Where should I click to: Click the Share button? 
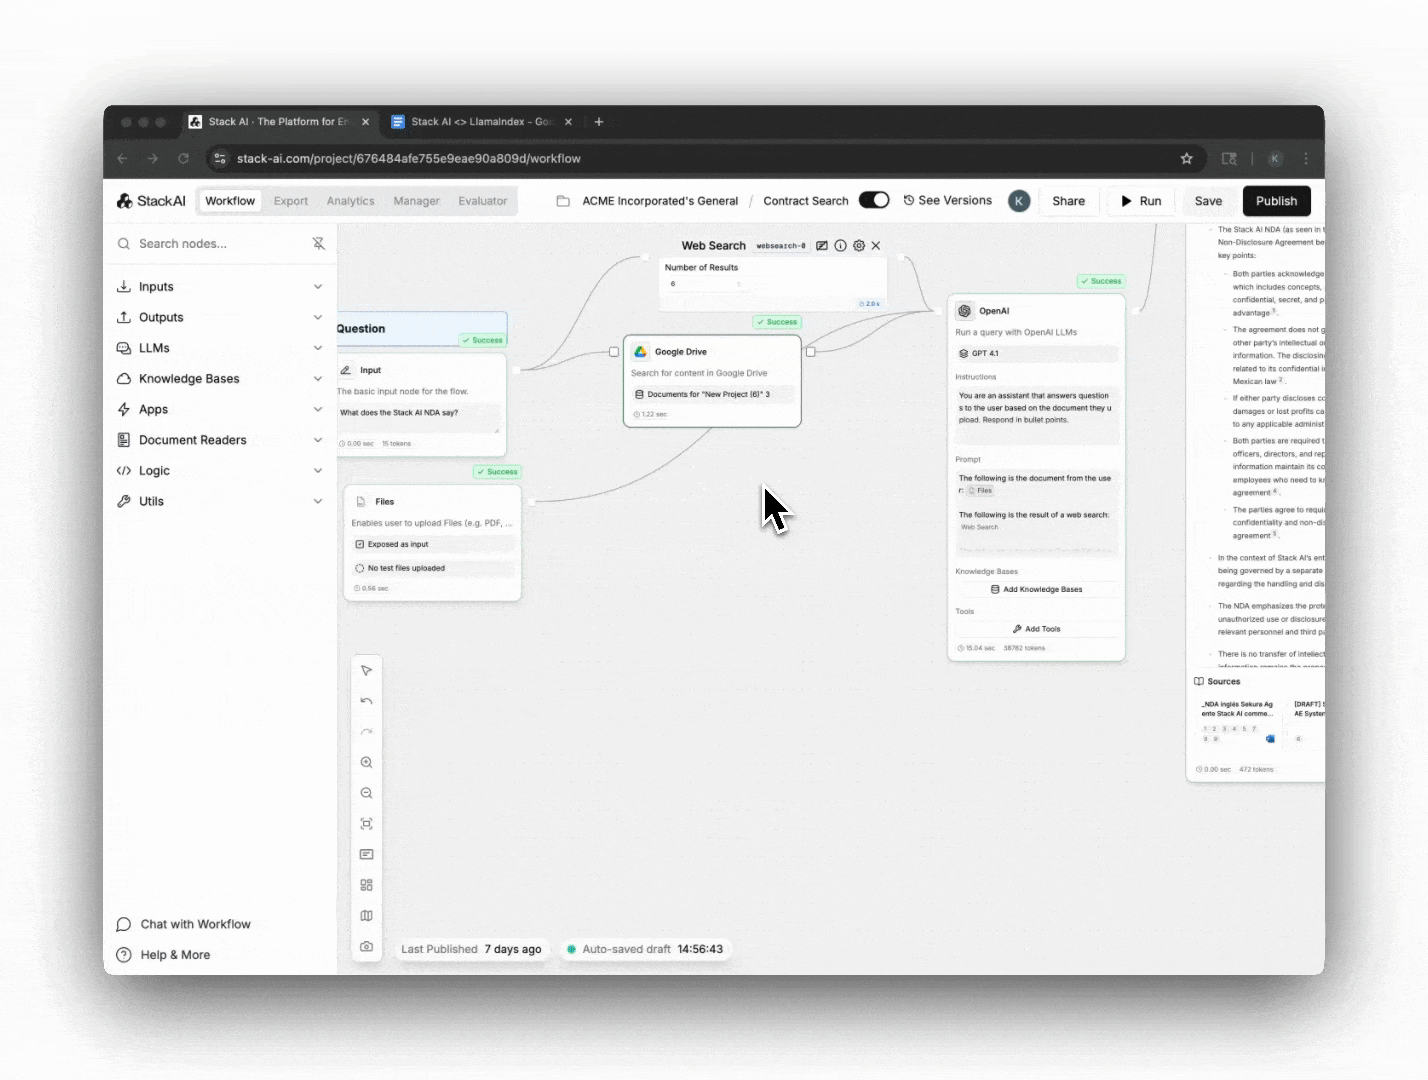(x=1069, y=201)
